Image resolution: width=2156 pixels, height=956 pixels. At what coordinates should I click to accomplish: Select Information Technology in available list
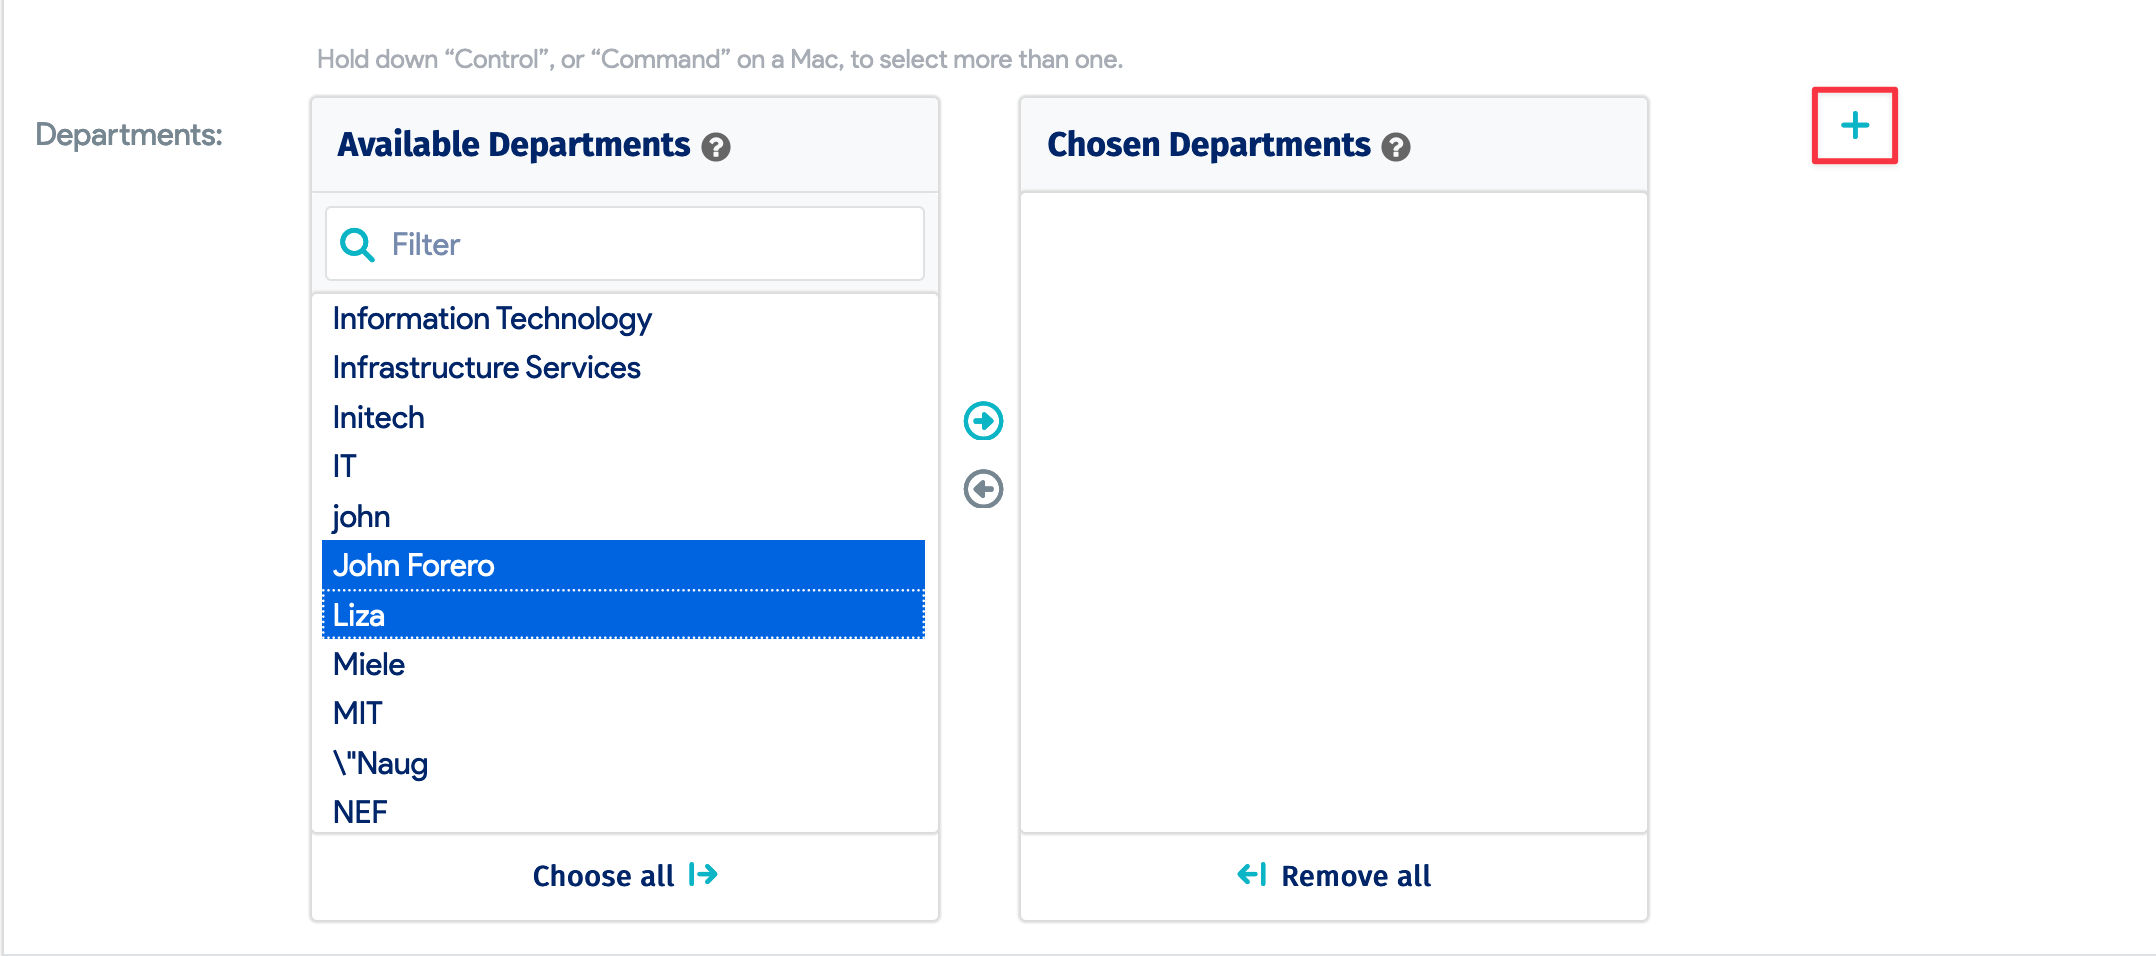[492, 319]
